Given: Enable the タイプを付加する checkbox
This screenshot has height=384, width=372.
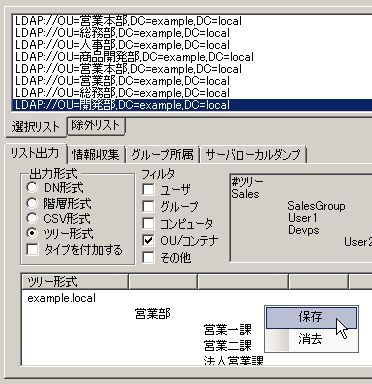Looking at the screenshot, I should [x=32, y=249].
